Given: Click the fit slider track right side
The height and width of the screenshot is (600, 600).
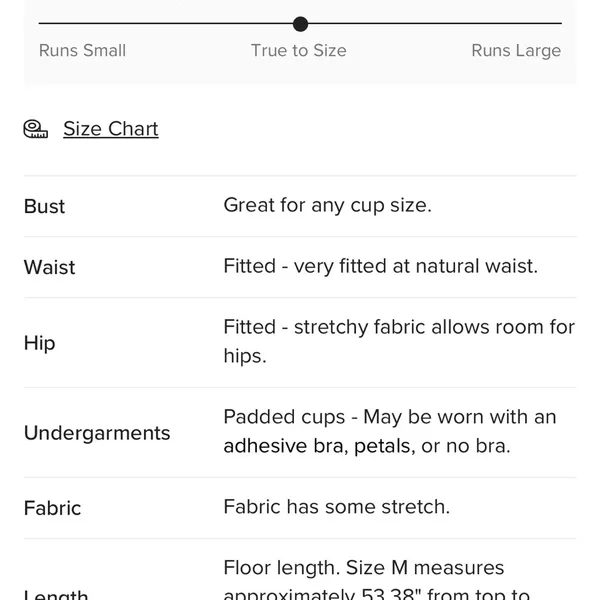Looking at the screenshot, I should [435, 23].
